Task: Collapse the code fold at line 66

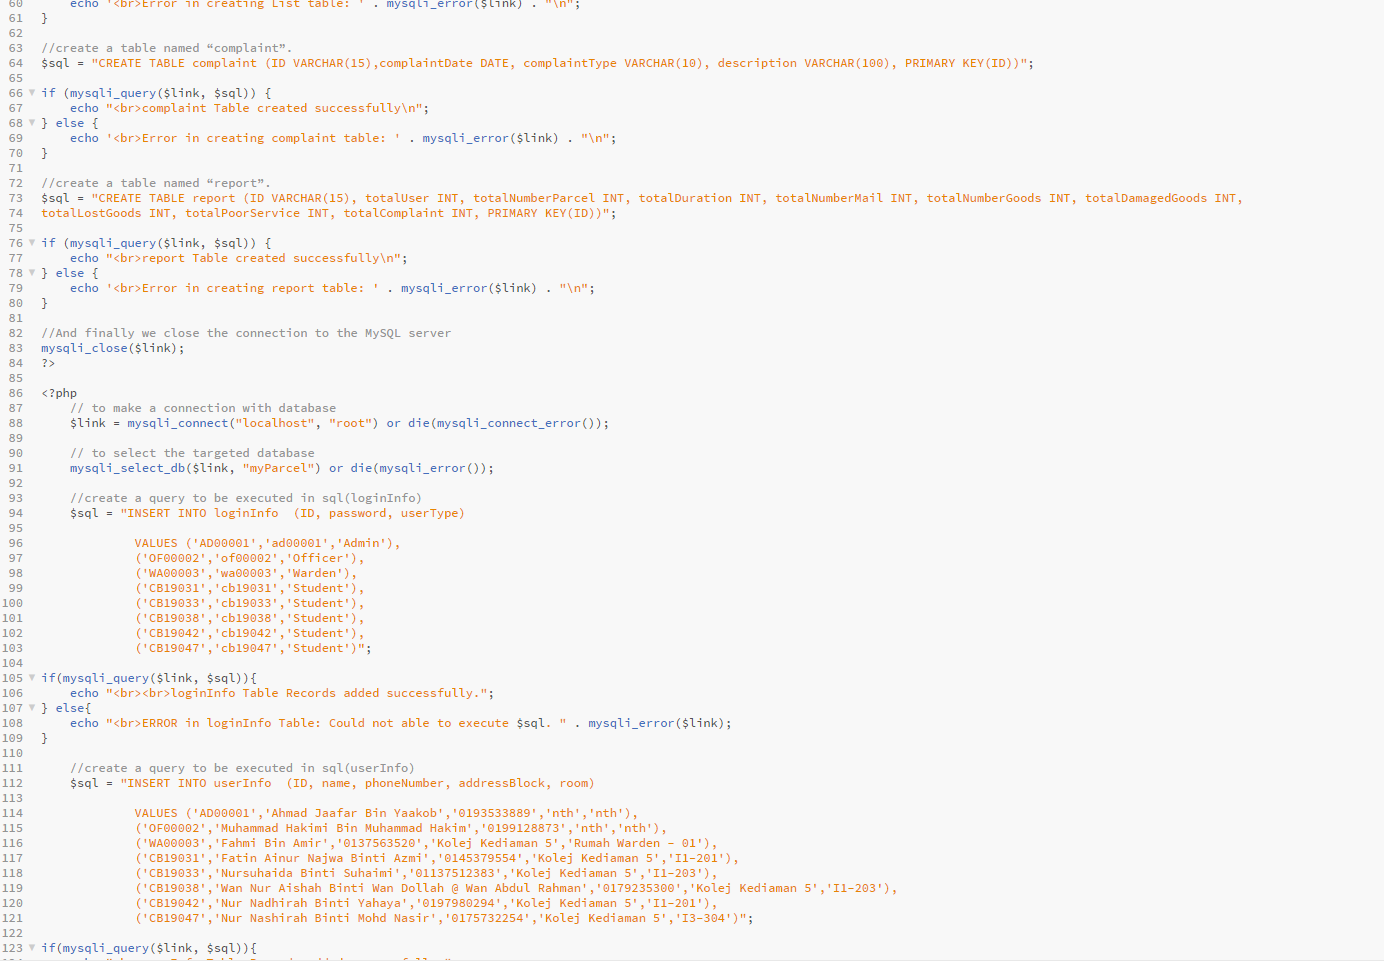Action: [32, 93]
